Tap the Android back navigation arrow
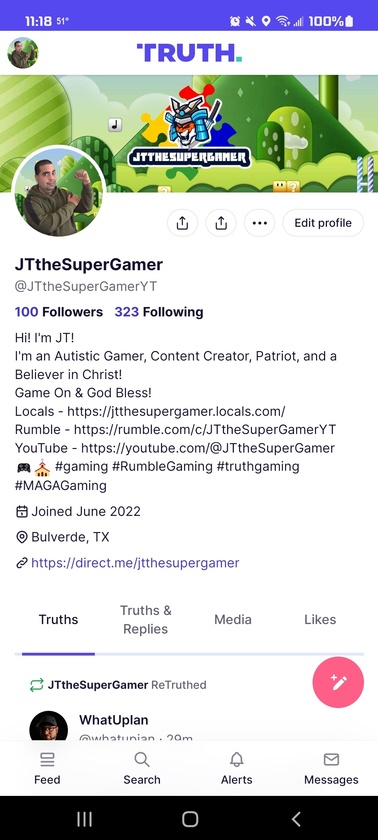 [296, 819]
